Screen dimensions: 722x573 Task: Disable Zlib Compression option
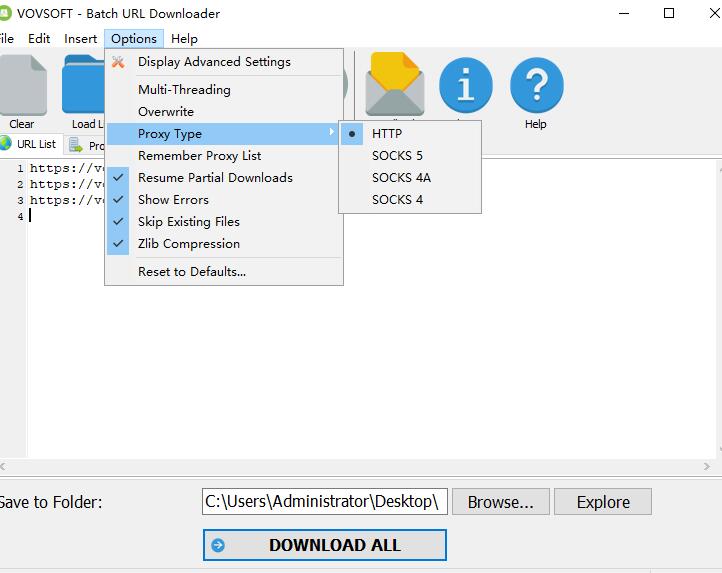click(x=224, y=244)
